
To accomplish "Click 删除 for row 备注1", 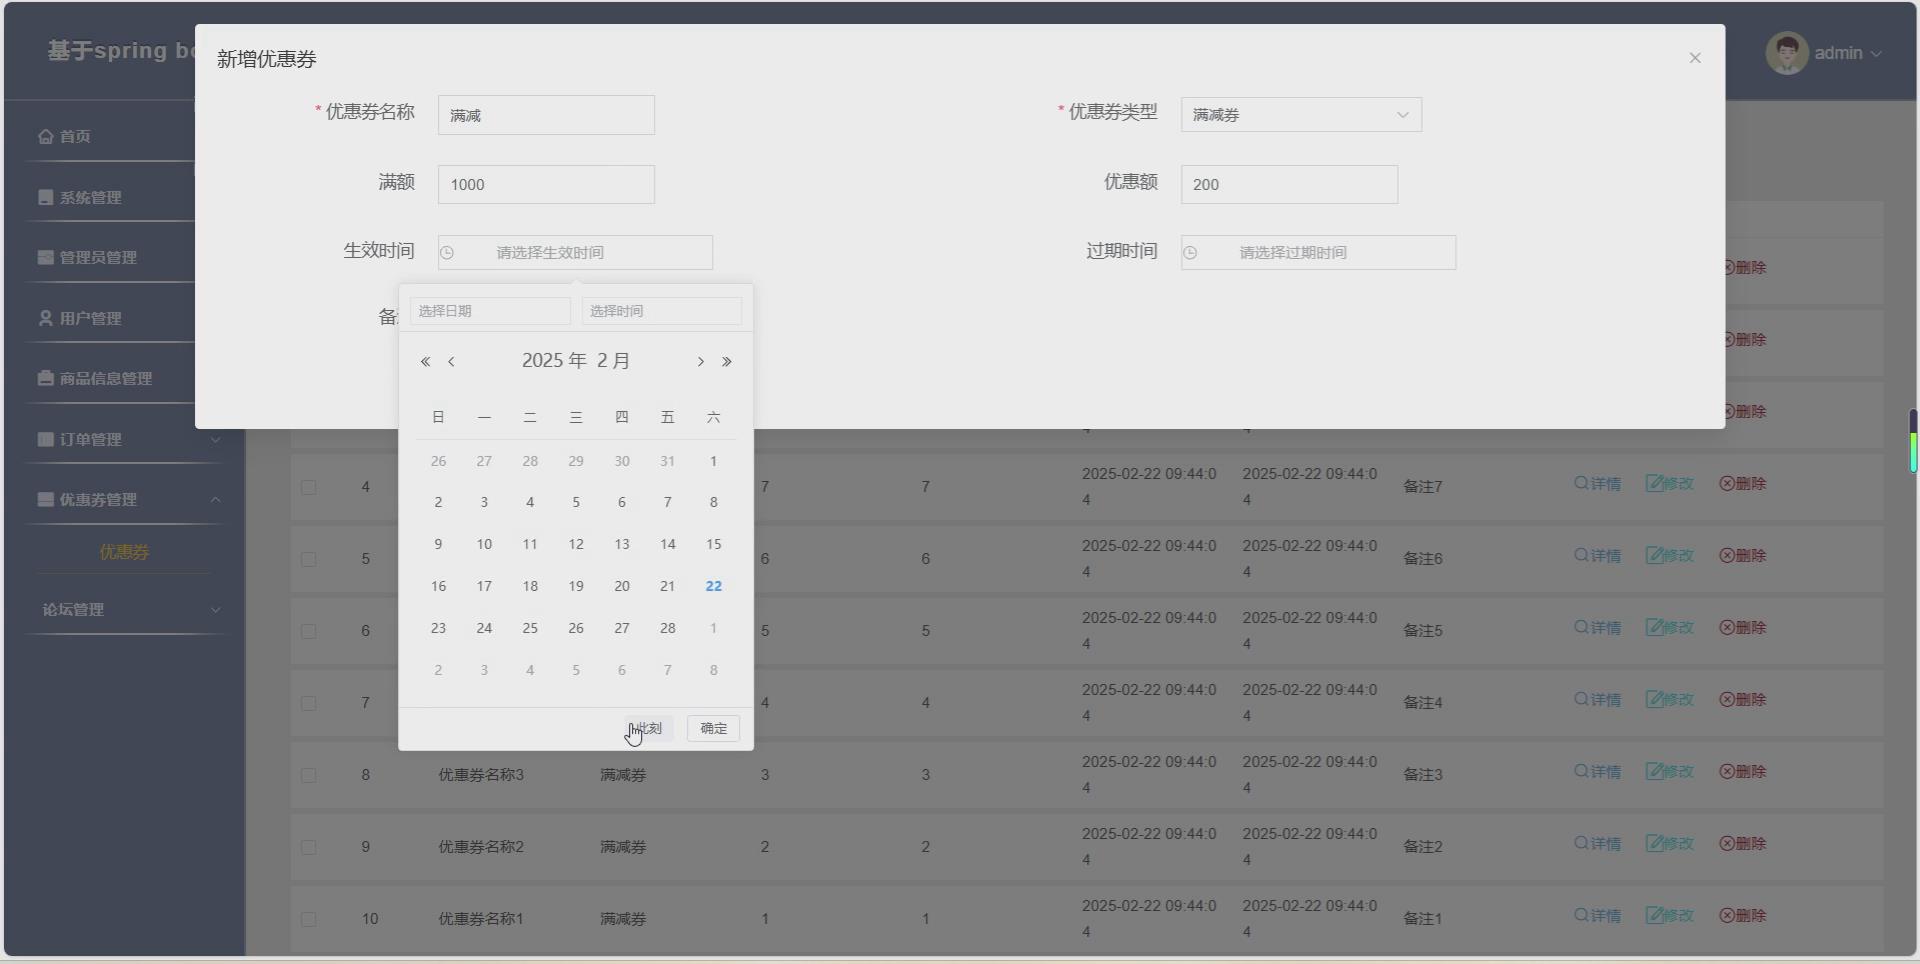I will [x=1743, y=916].
